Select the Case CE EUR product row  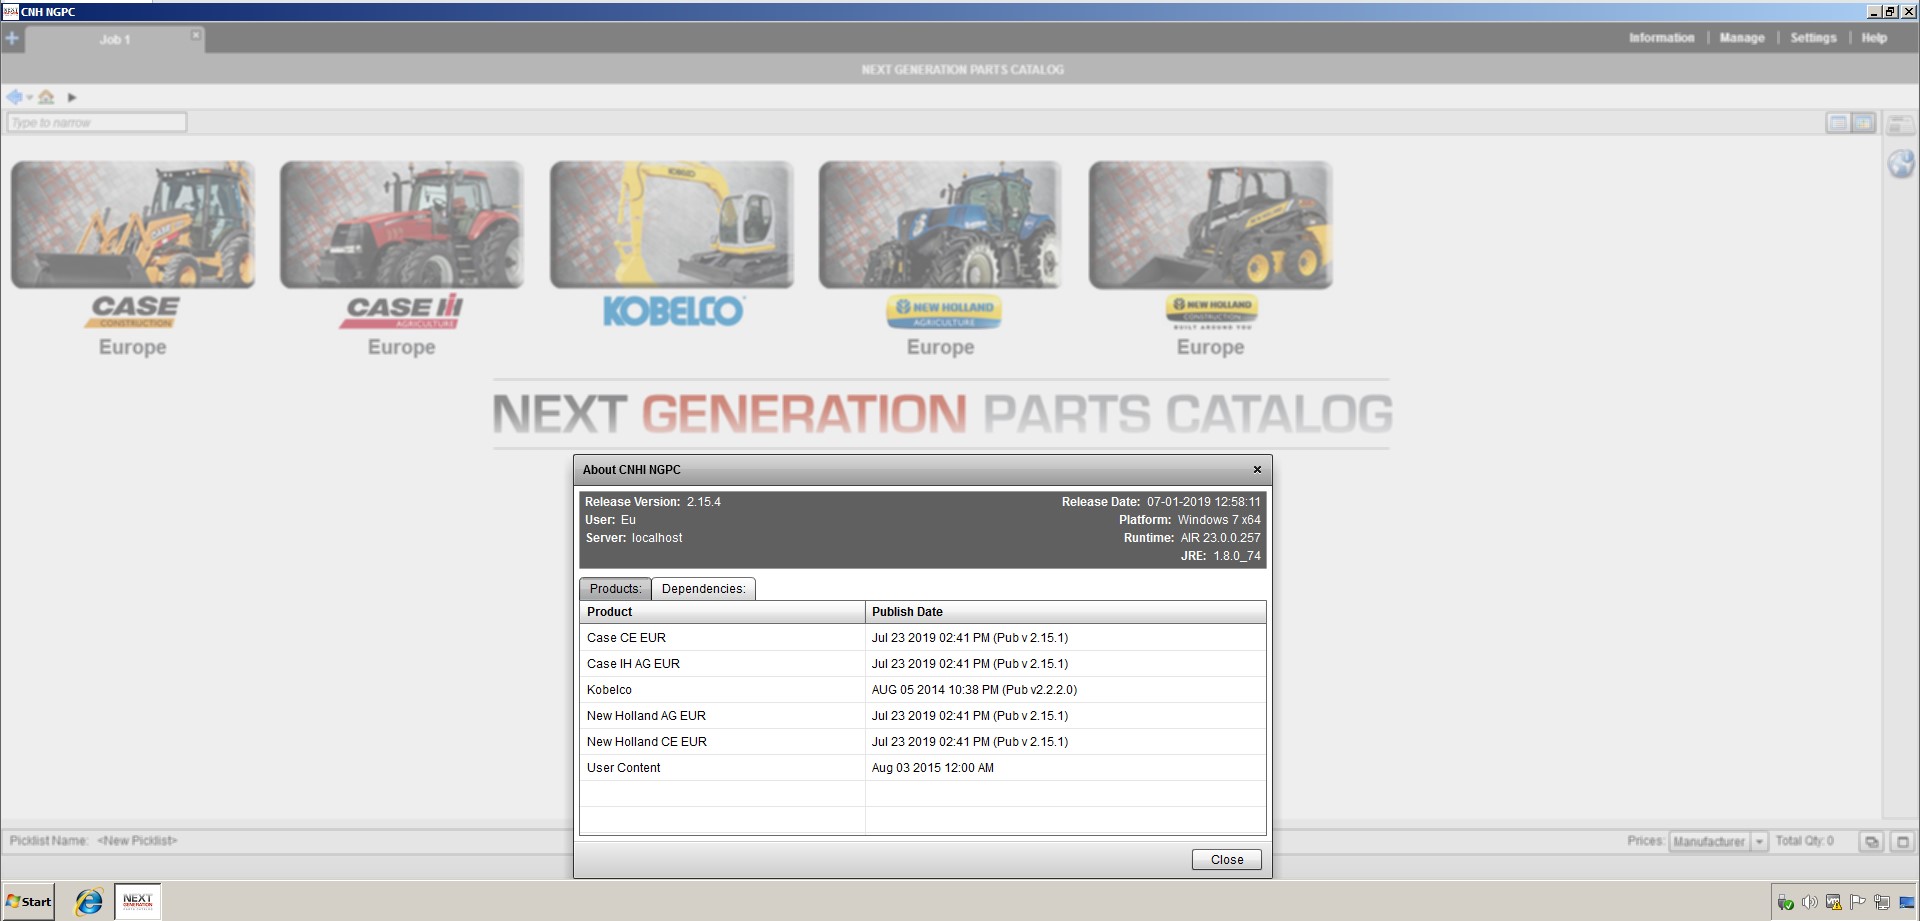coord(923,638)
